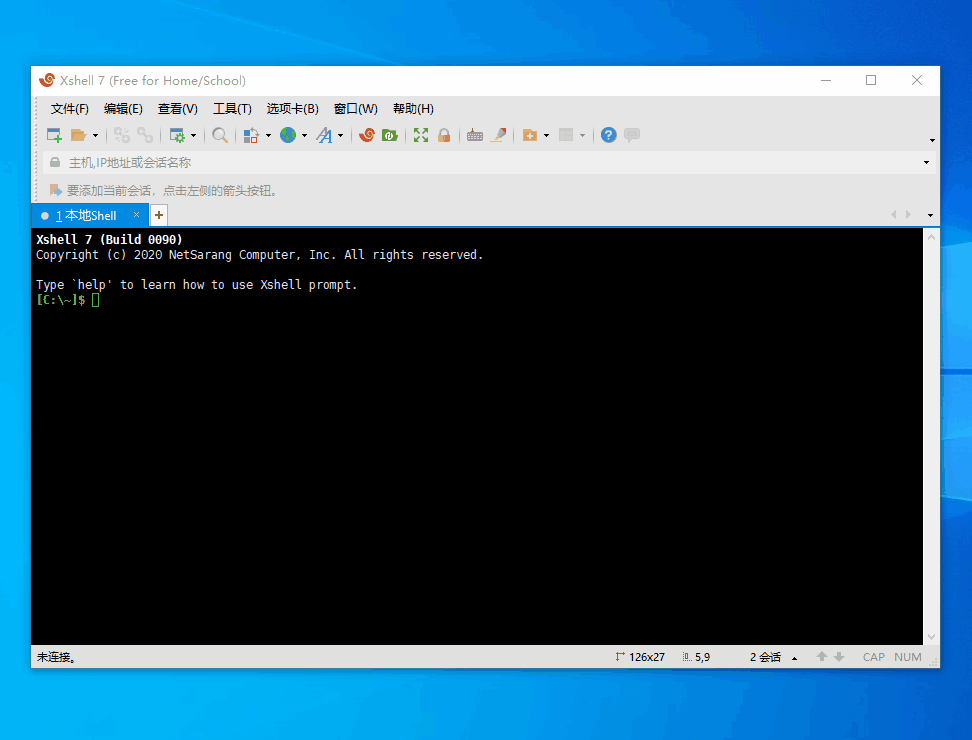Click the 2 会话 status bar button

tap(765, 657)
